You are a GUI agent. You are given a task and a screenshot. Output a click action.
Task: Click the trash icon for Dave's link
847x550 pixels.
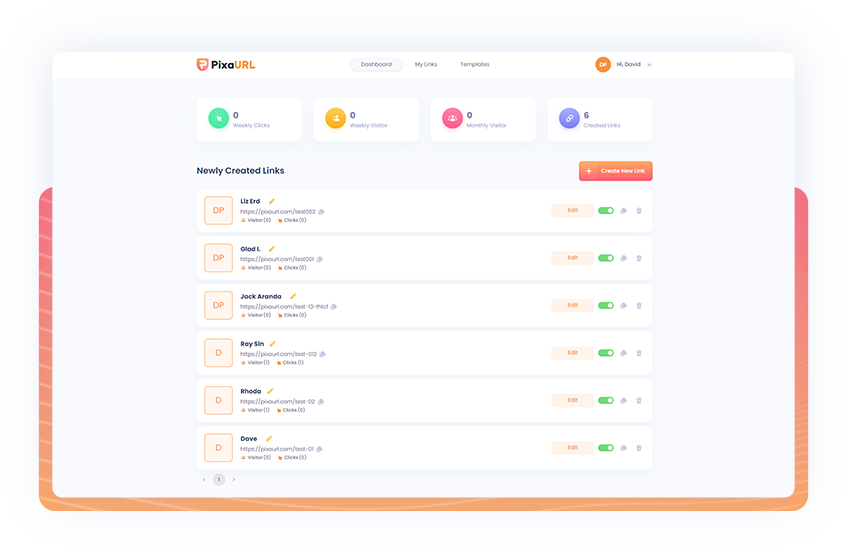(x=639, y=448)
